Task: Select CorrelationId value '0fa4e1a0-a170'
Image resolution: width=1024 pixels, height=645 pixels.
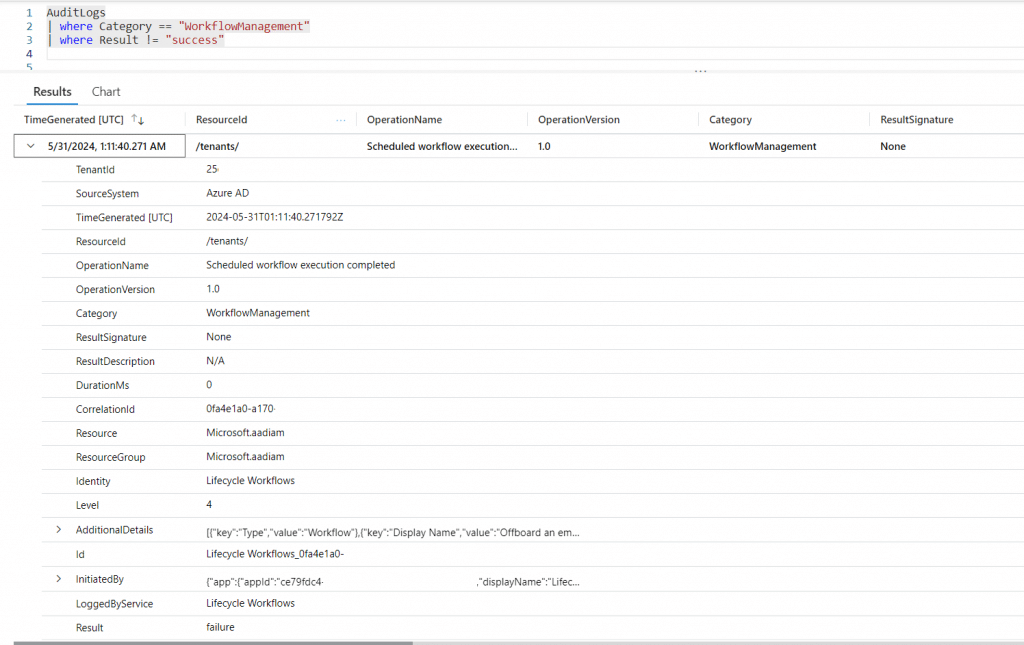Action: [240, 409]
